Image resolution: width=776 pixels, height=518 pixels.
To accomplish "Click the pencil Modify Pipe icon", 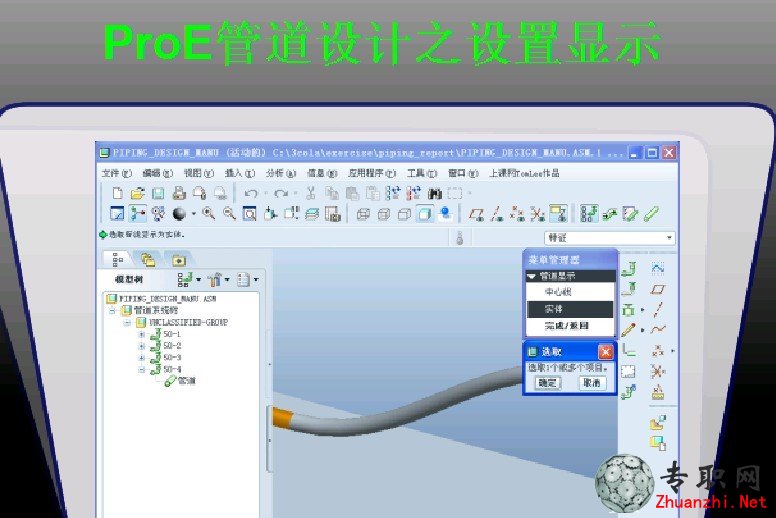I will (629, 330).
